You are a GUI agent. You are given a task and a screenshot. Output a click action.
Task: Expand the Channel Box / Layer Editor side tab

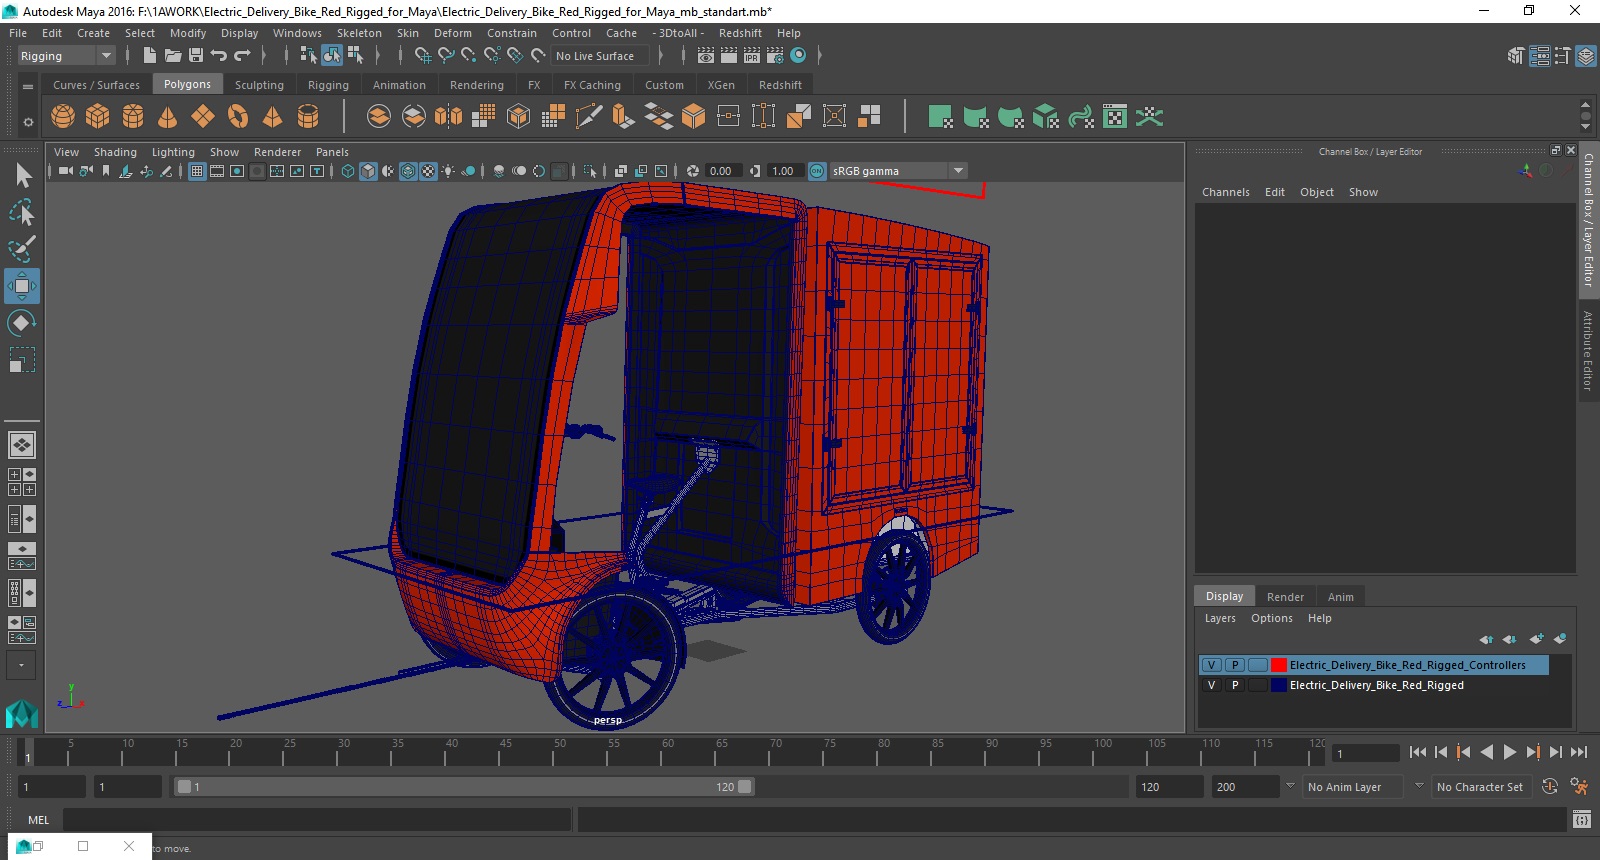(x=1588, y=219)
